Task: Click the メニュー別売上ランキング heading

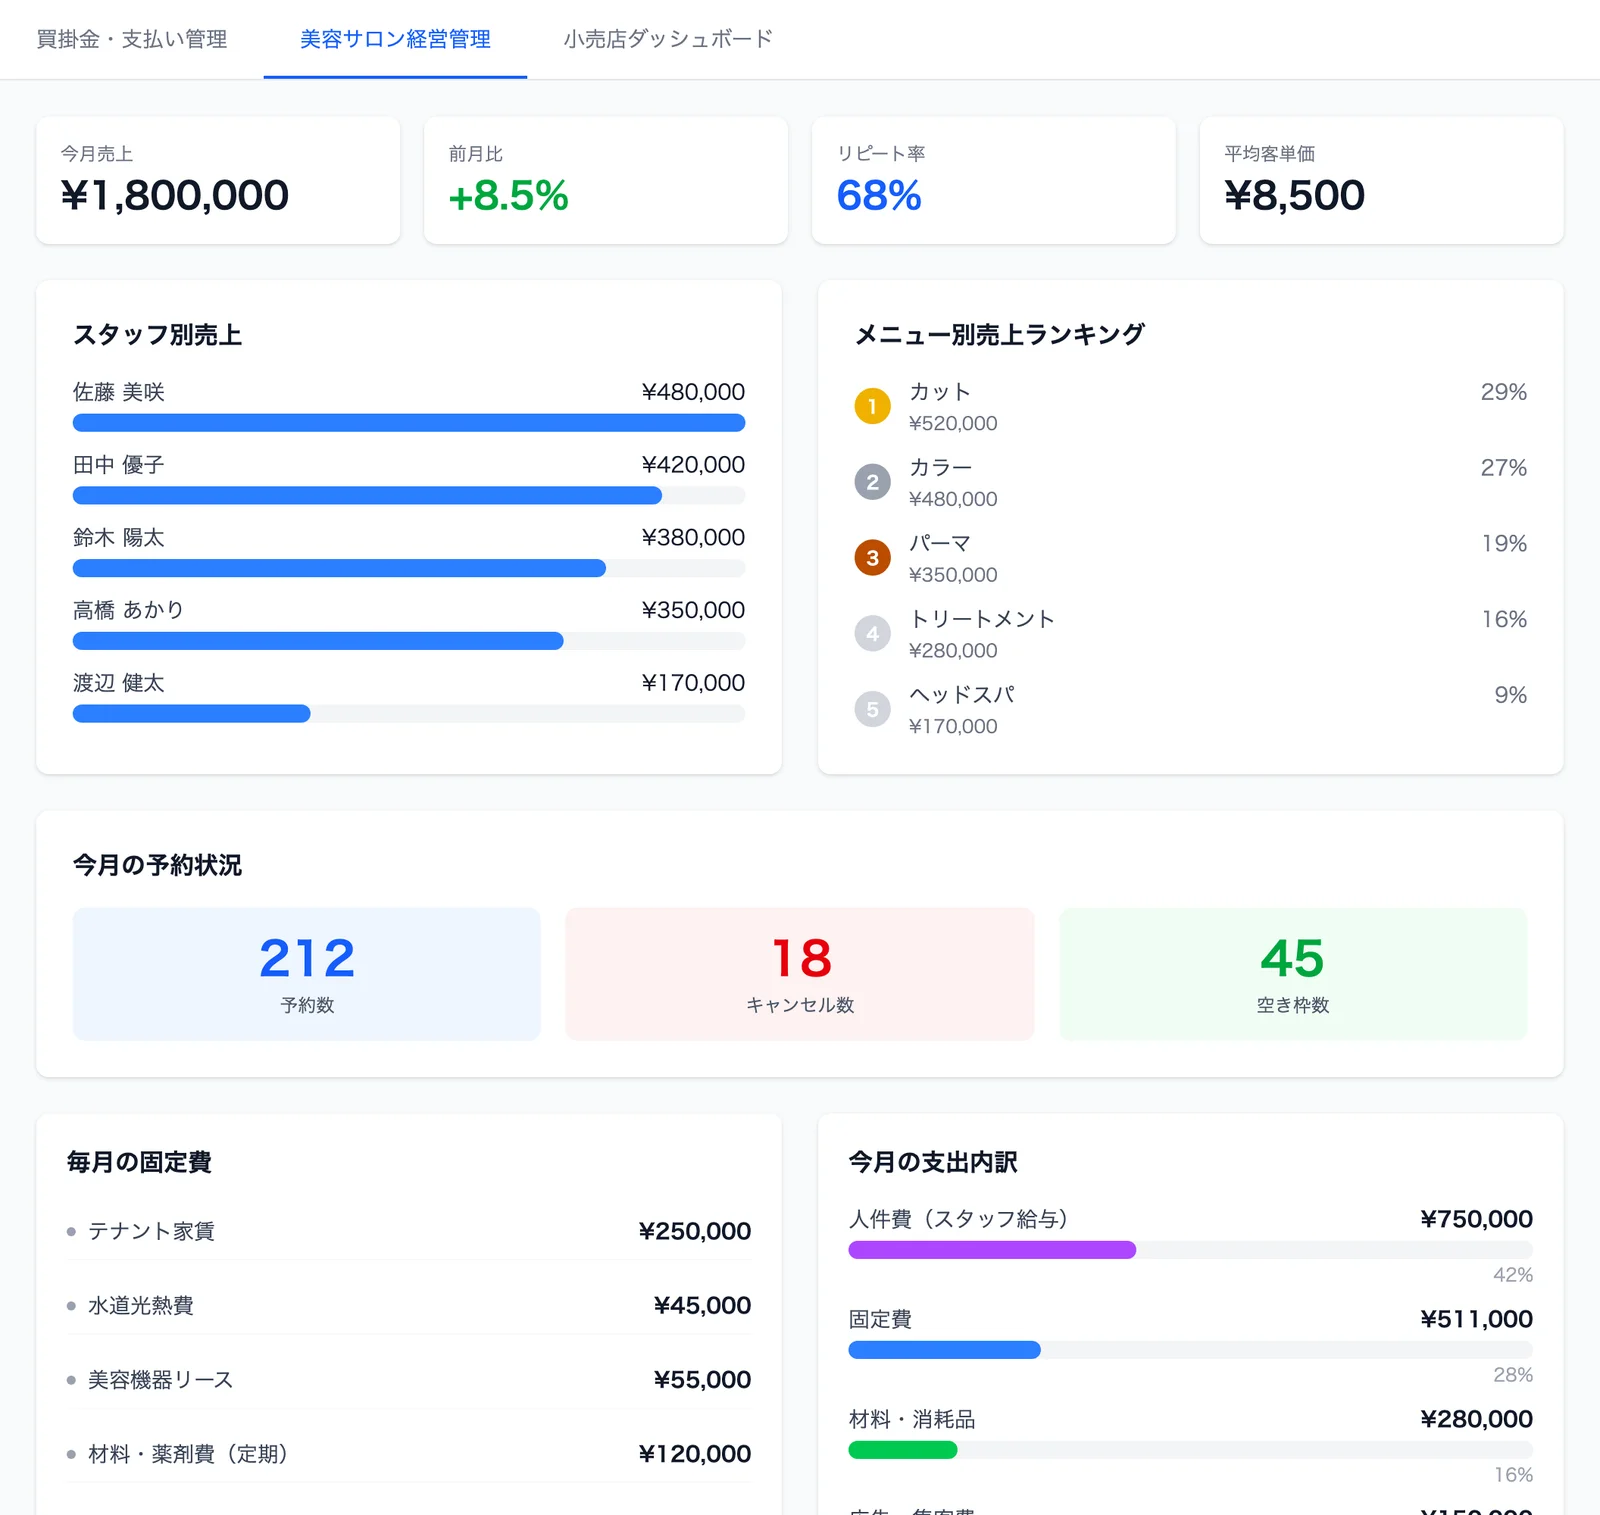Action: 999,334
